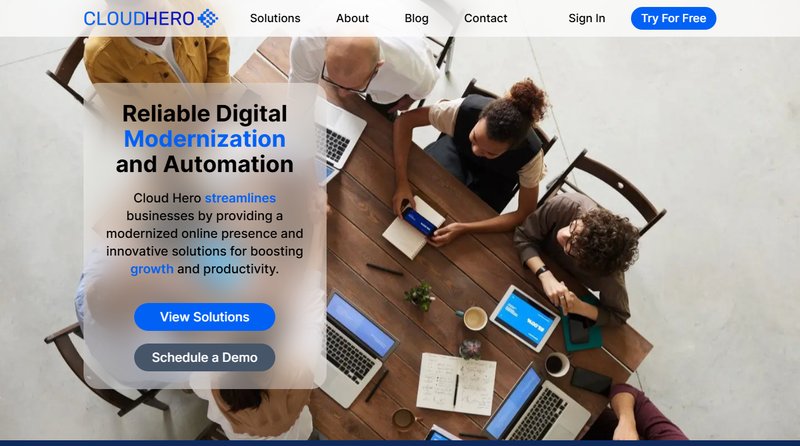Click the open notebook with pen
800x446 pixels.
tap(456, 384)
